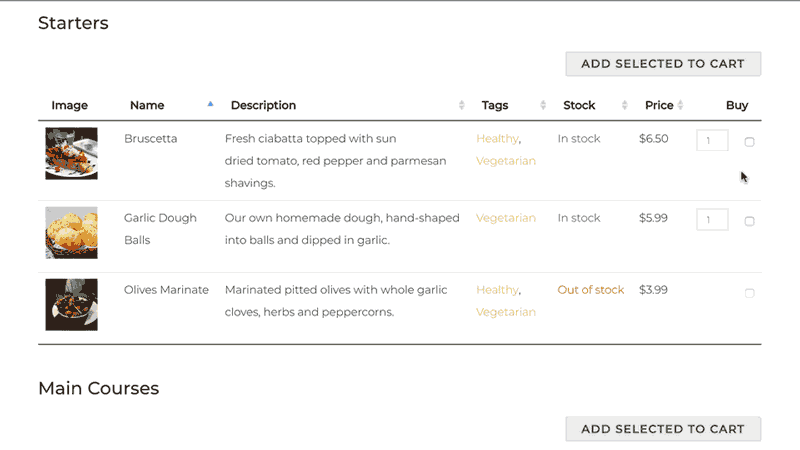Image resolution: width=800 pixels, height=450 pixels.
Task: Click Olives Marinate Vegetarian tag link
Action: (506, 312)
